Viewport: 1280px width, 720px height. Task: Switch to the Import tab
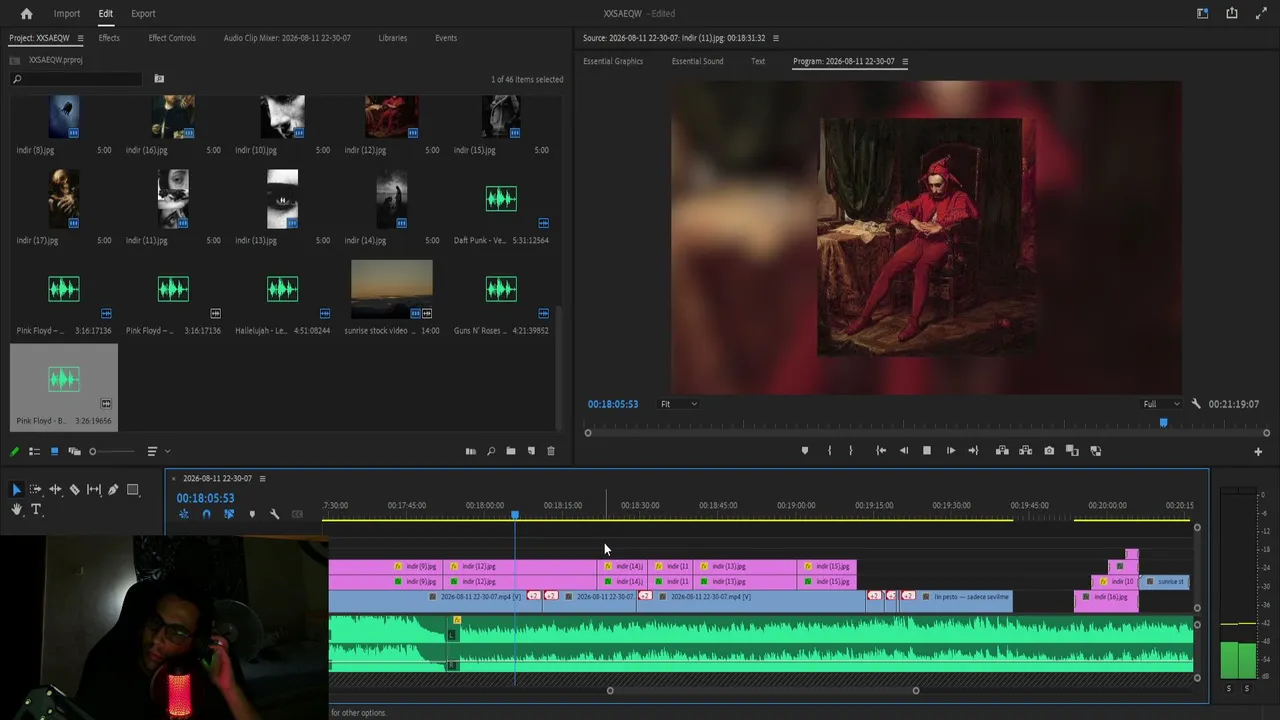point(67,13)
